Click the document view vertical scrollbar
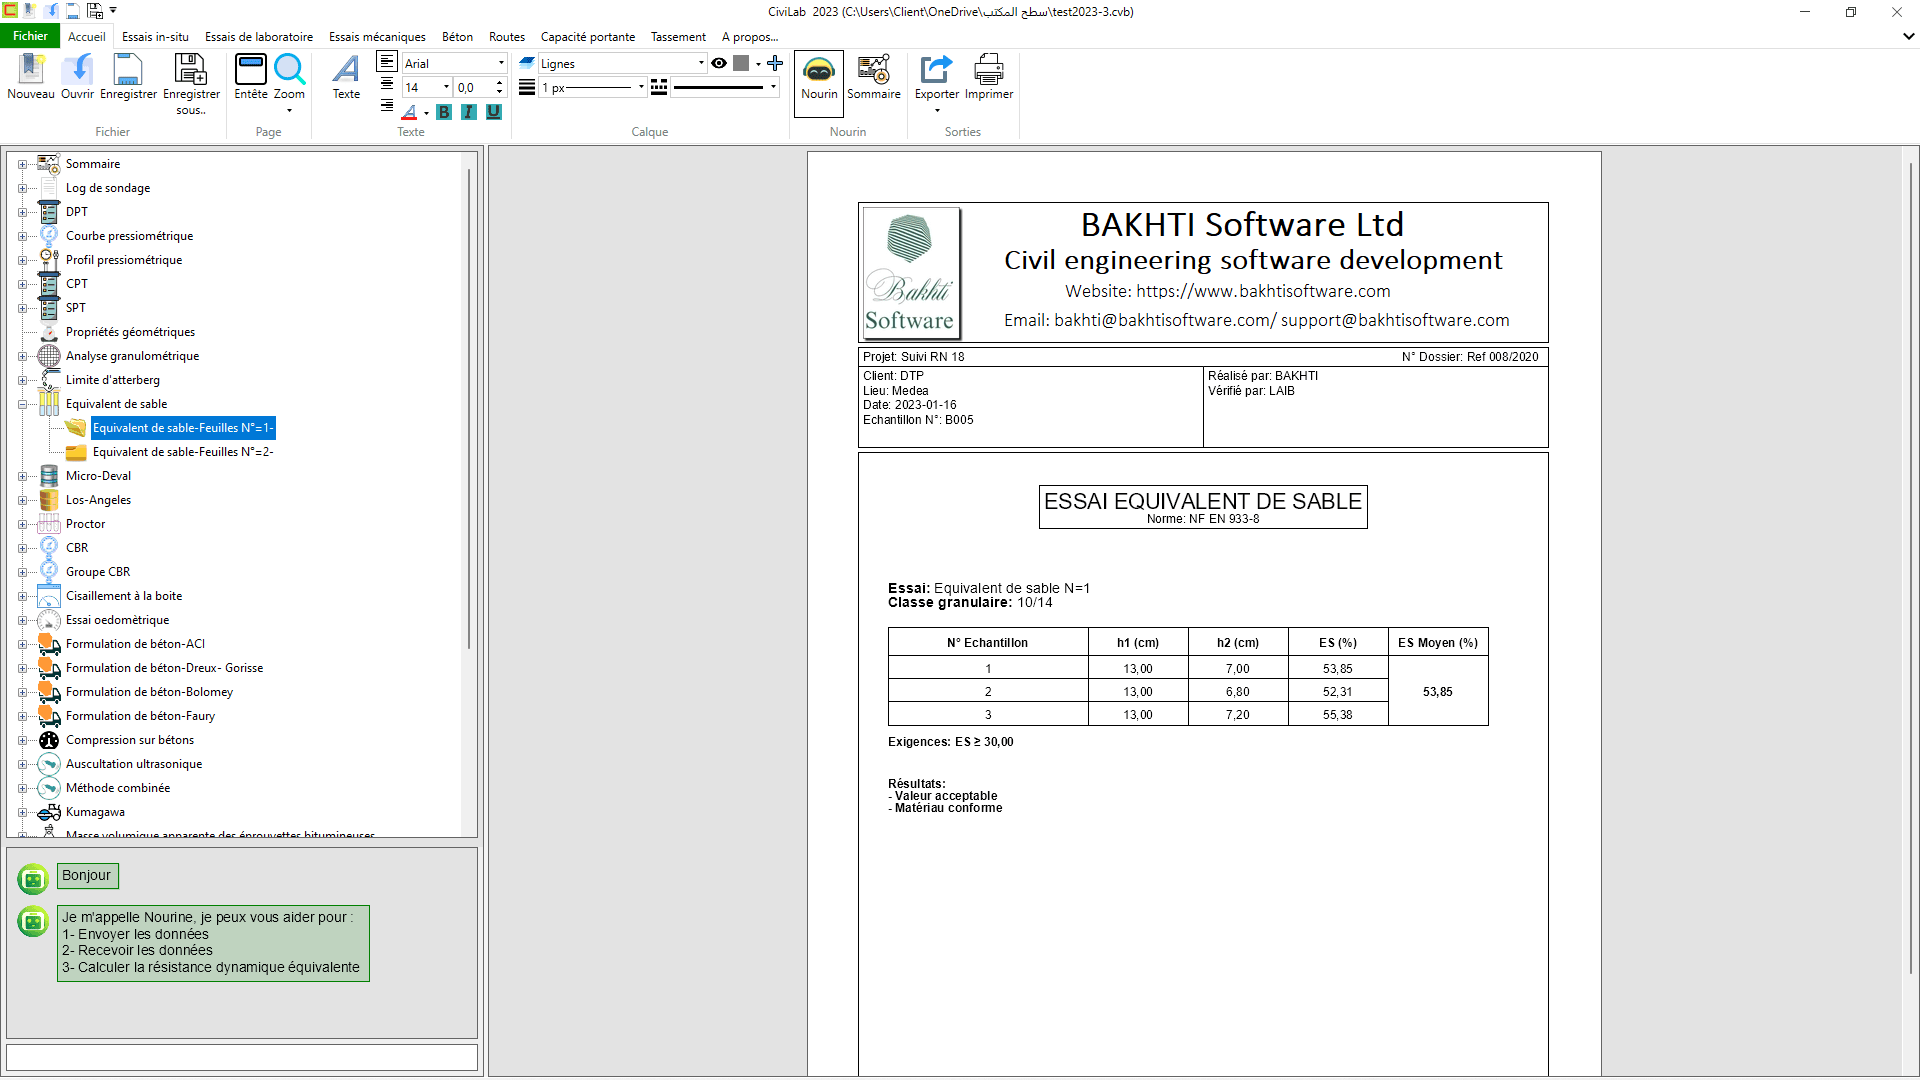This screenshot has height=1080, width=1920. click(1911, 570)
